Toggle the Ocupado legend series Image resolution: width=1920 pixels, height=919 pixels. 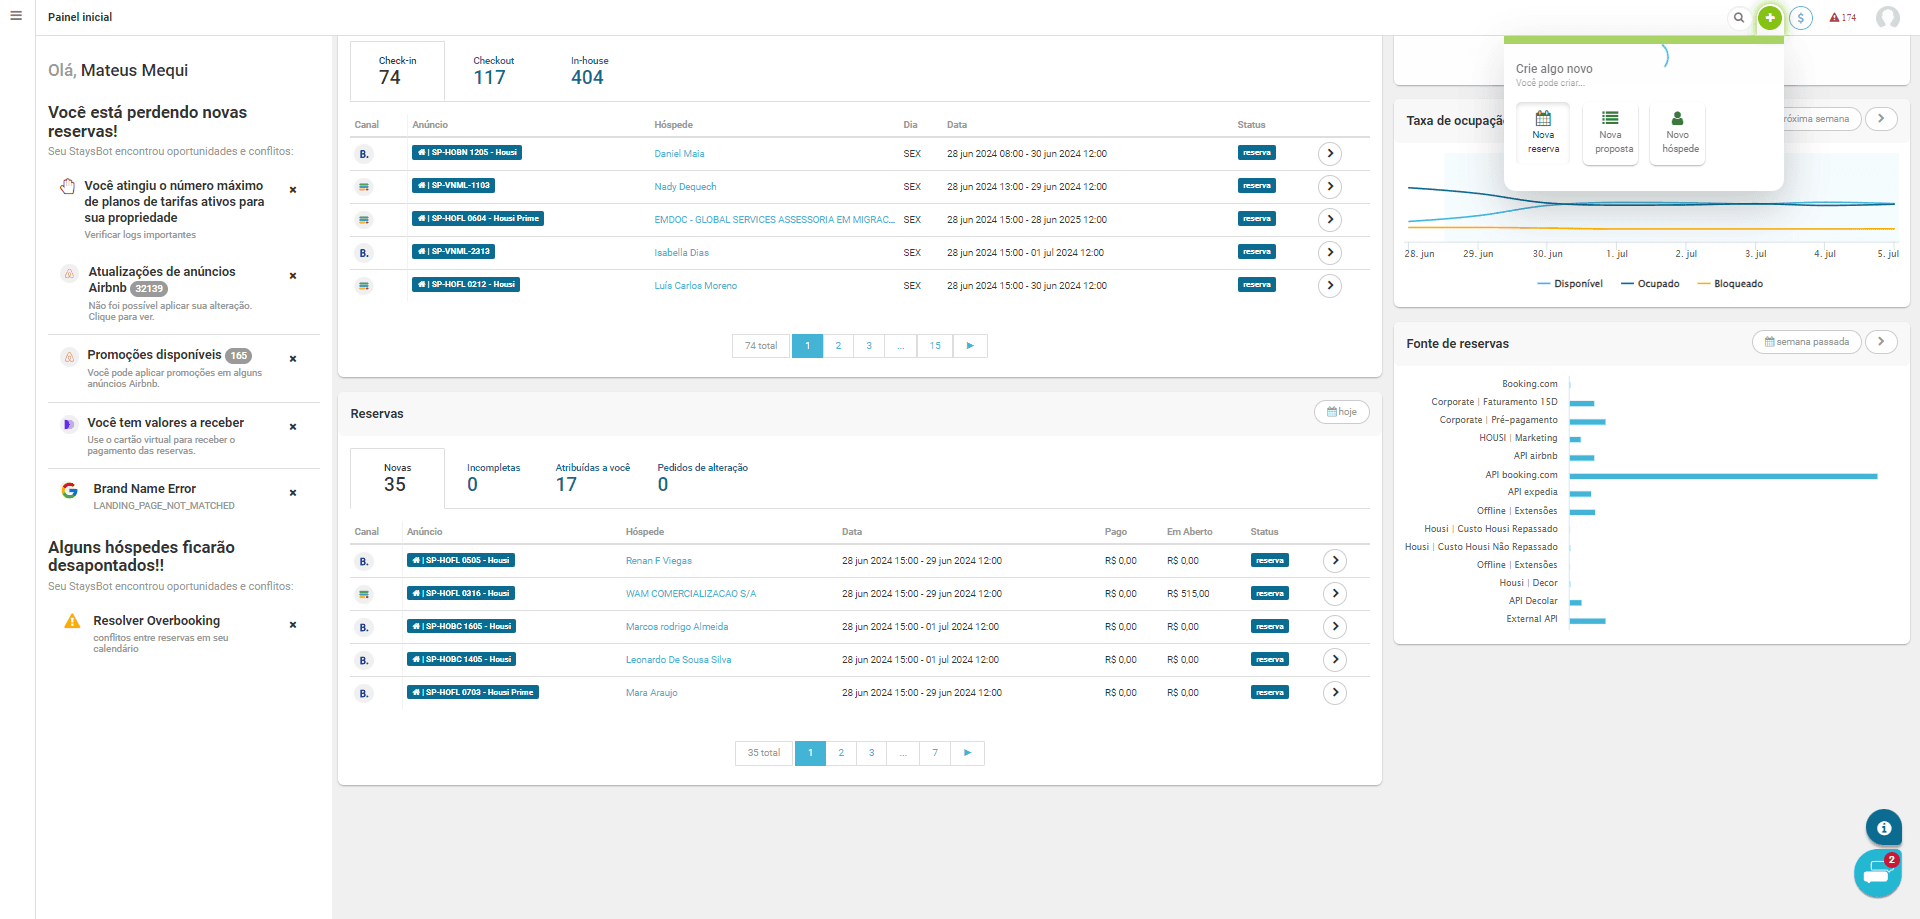click(1650, 284)
